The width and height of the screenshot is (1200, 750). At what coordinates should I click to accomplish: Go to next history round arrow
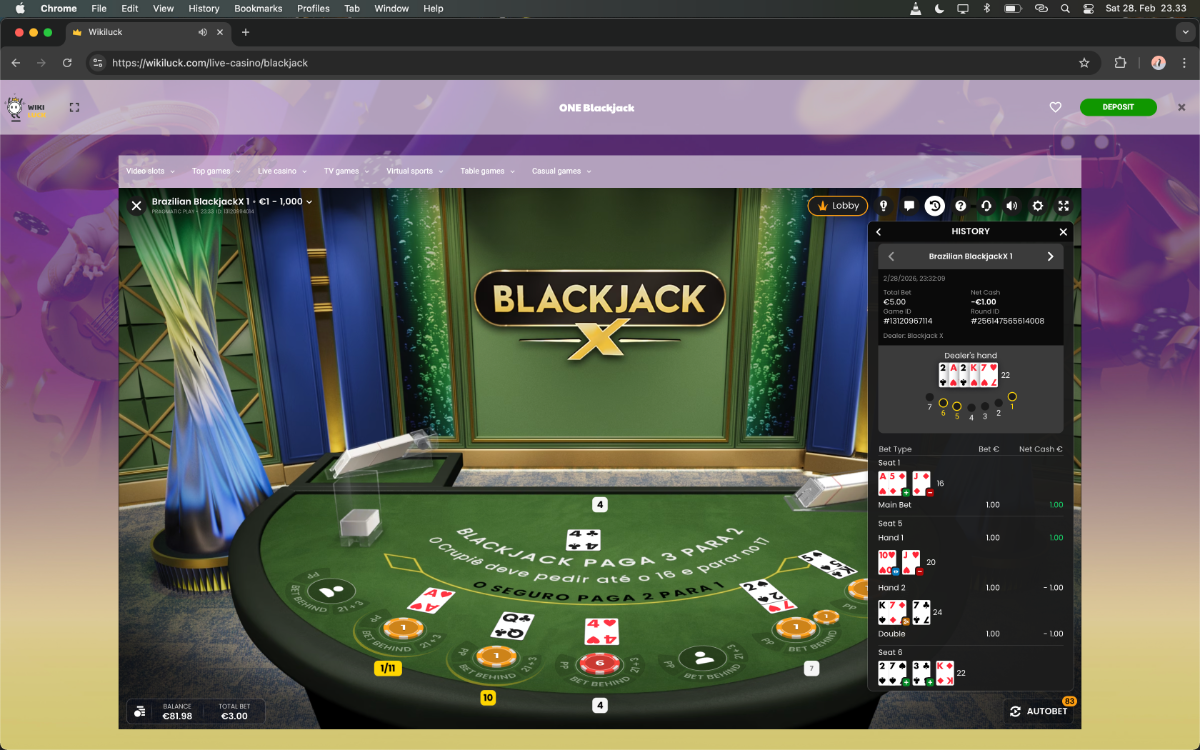[x=1050, y=257]
